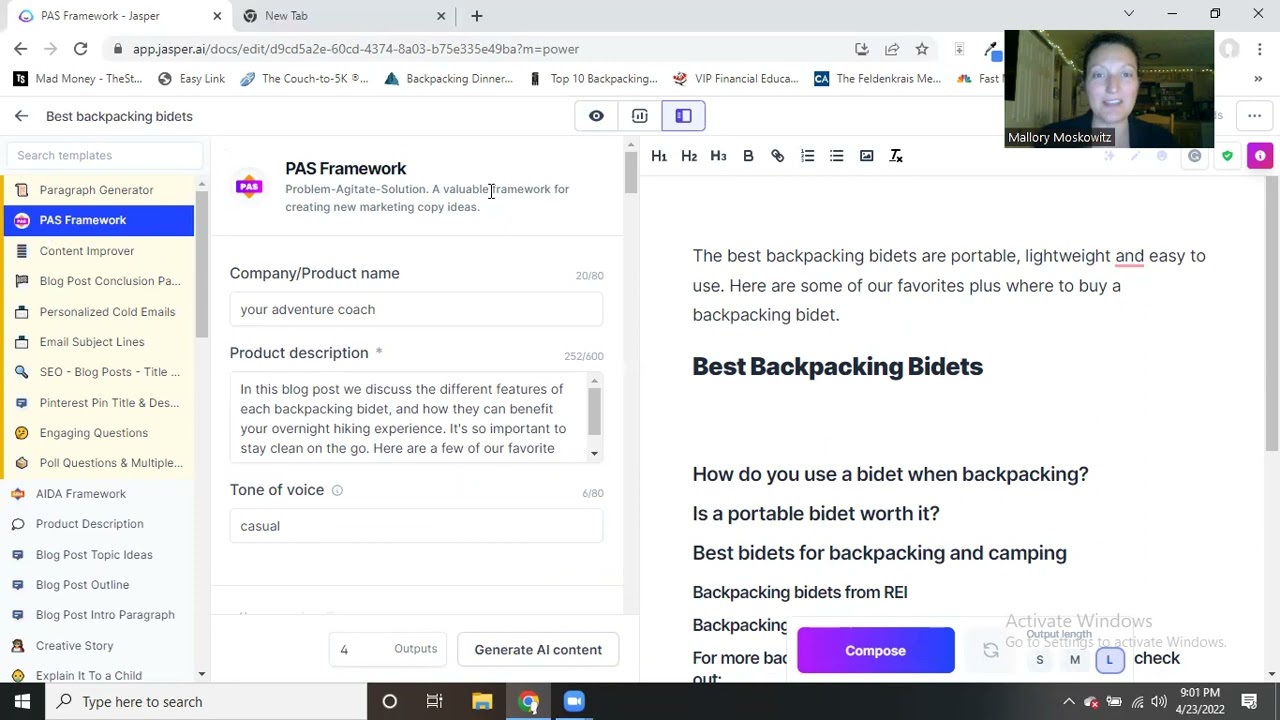This screenshot has width=1280, height=720.
Task: Open File Explorer from the taskbar
Action: tap(482, 702)
